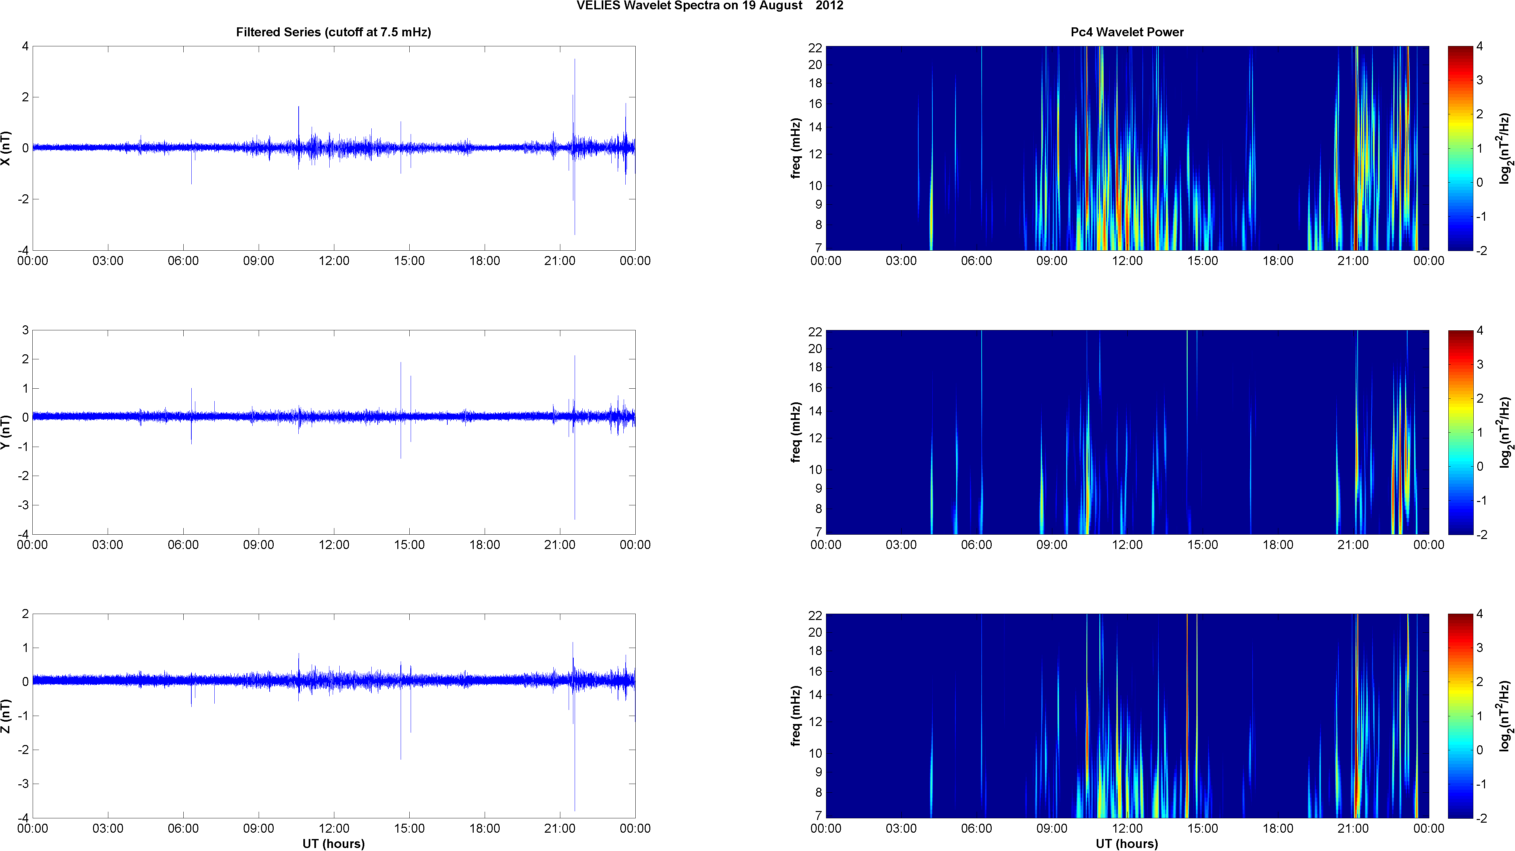Screen dimensions: 1515x851
Task: Click the colorbar beside the top spectrogram
Action: tap(1460, 148)
